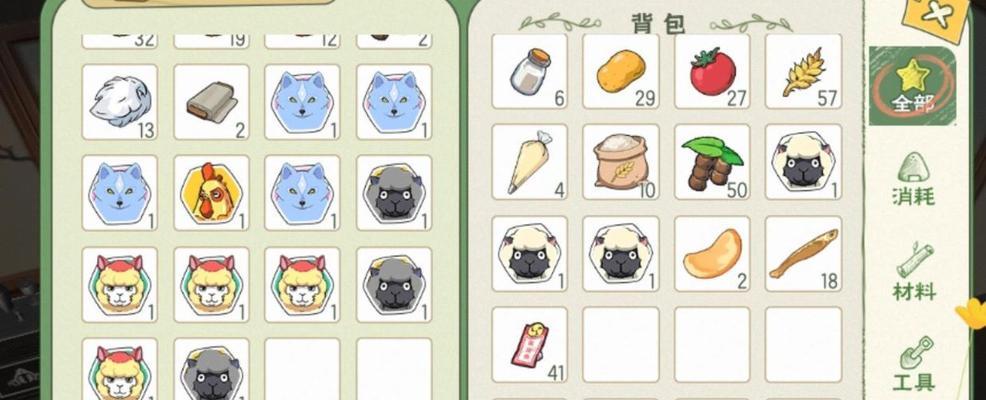This screenshot has width=986, height=400.
Task: Switch to the 全部 (all) category tab
Action: click(912, 86)
